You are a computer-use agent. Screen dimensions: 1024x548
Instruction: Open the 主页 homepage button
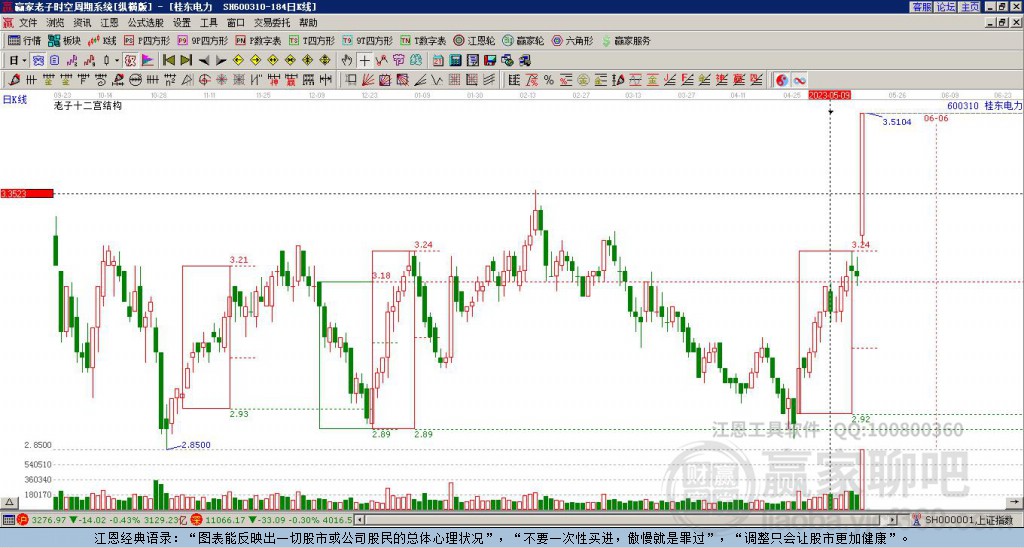click(x=969, y=7)
